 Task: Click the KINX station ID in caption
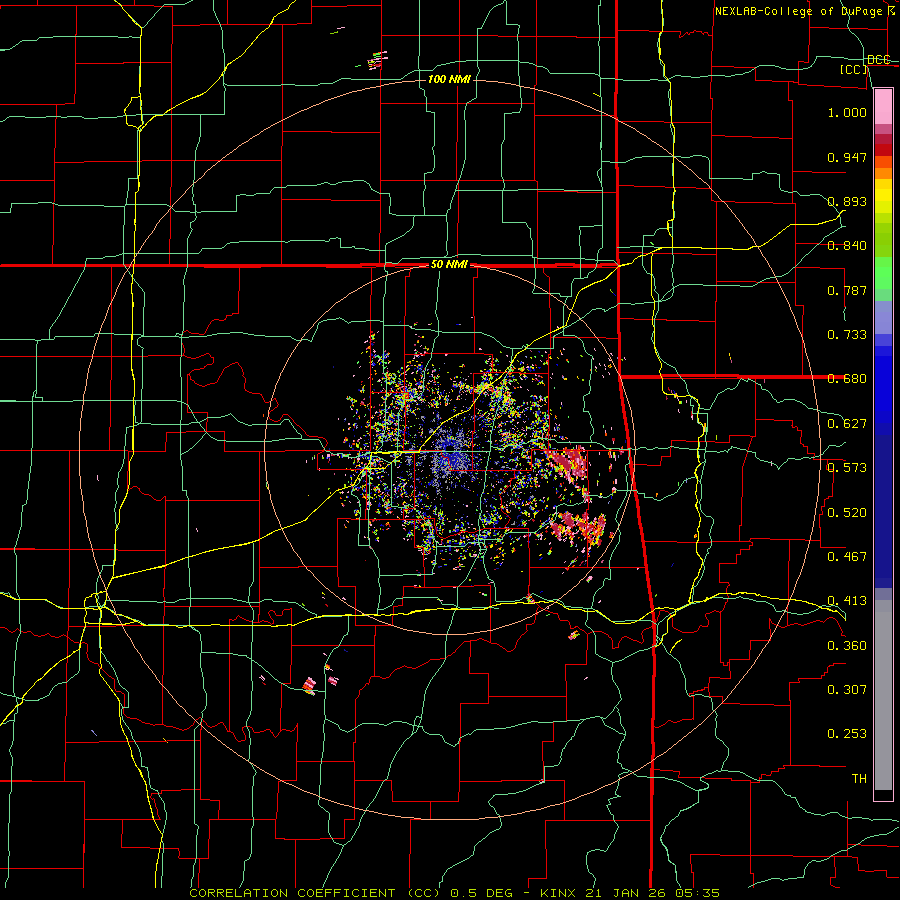coord(560,893)
